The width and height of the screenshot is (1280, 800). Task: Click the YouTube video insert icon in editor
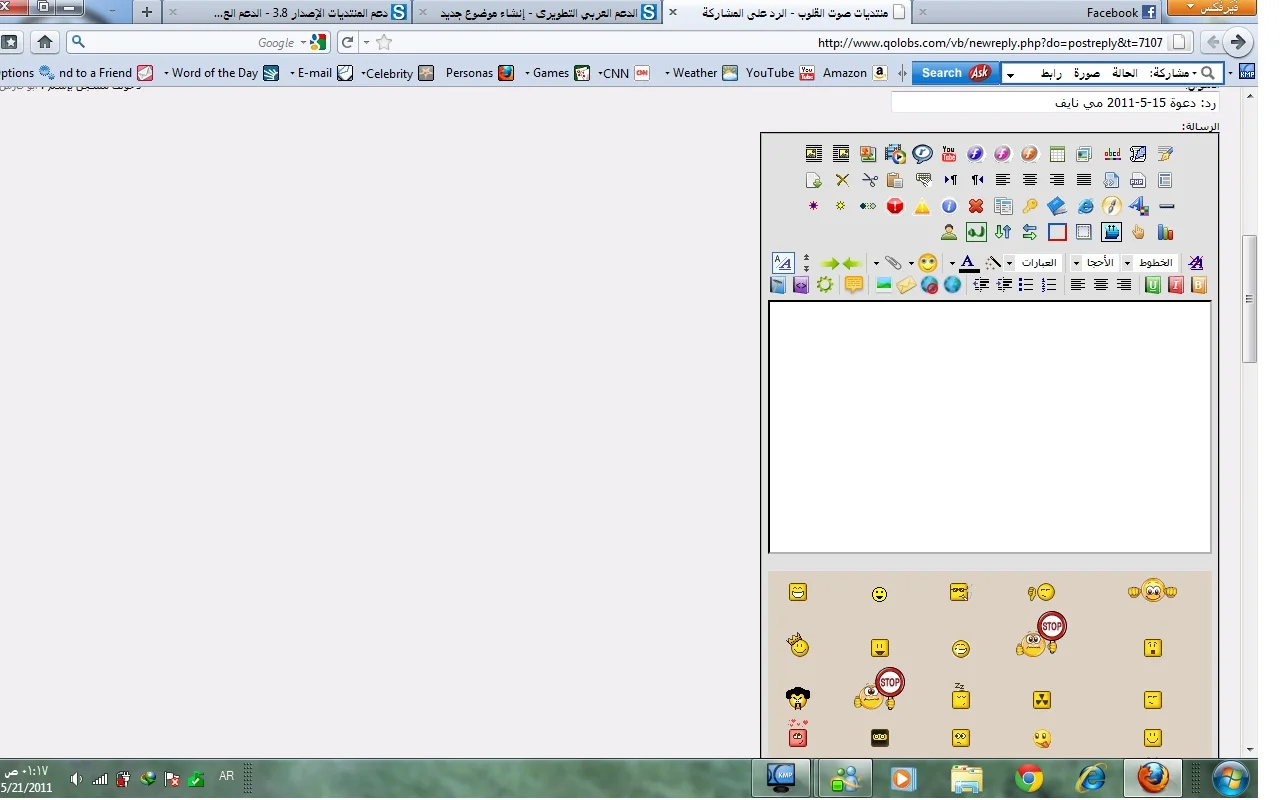[x=949, y=154]
